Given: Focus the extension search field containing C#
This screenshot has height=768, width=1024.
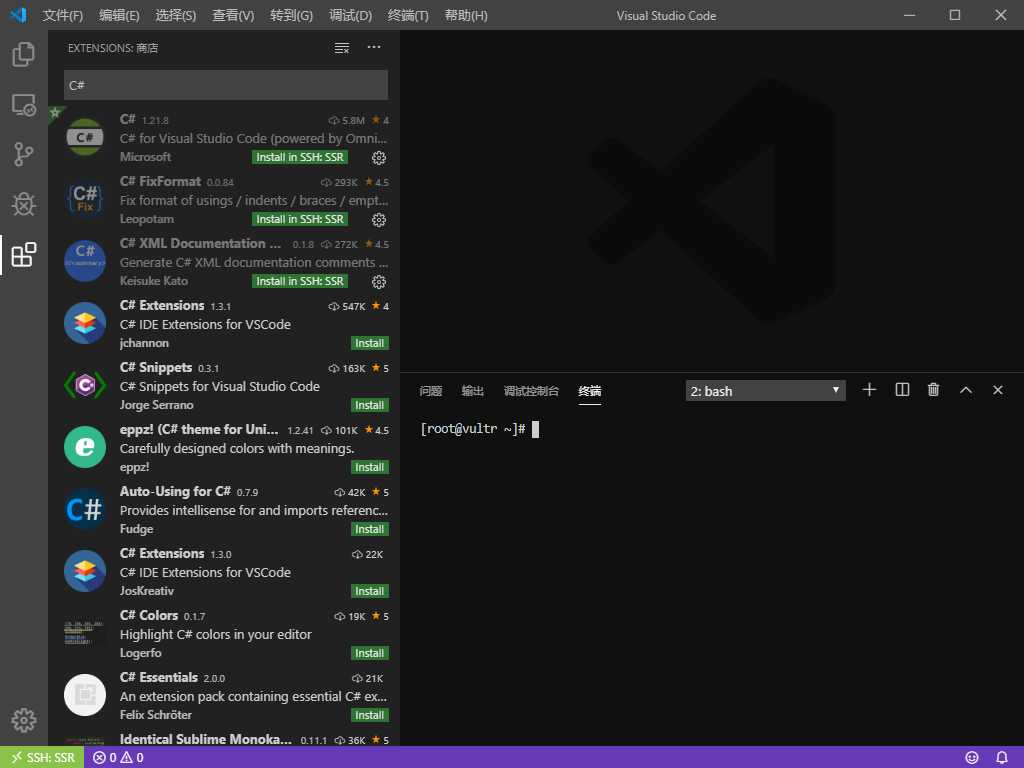Looking at the screenshot, I should [x=226, y=85].
